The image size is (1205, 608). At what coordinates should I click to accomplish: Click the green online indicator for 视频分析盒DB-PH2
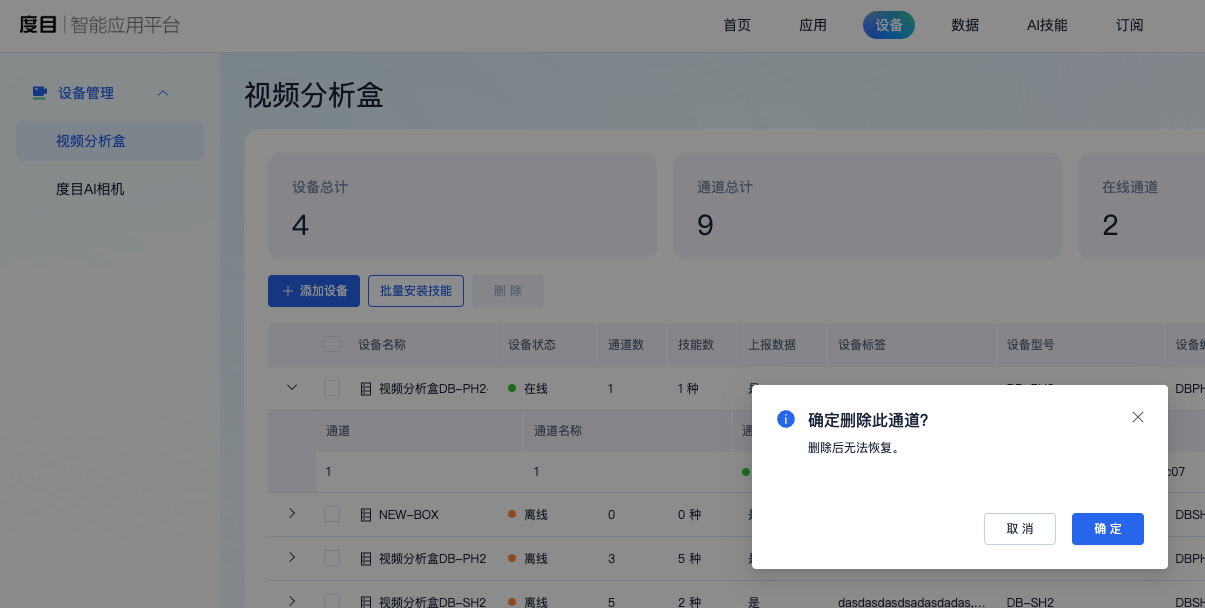(512, 388)
